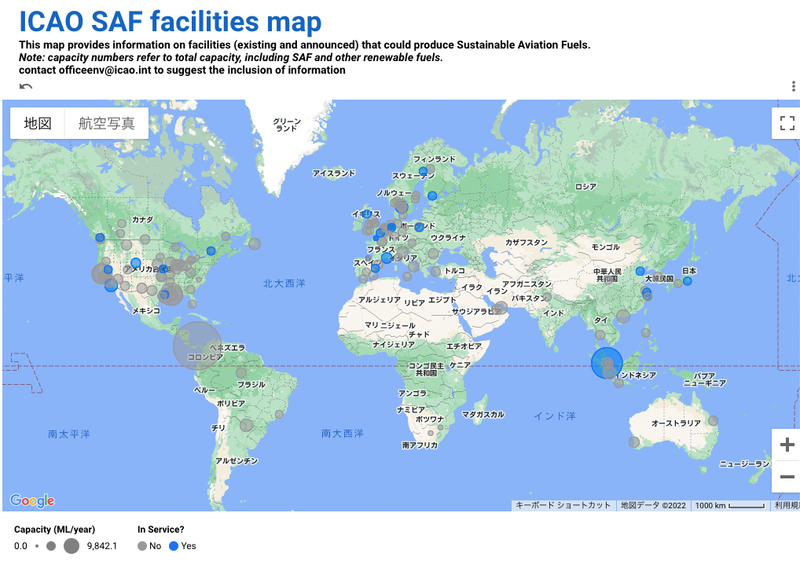Click the マダガスカル label

(483, 414)
